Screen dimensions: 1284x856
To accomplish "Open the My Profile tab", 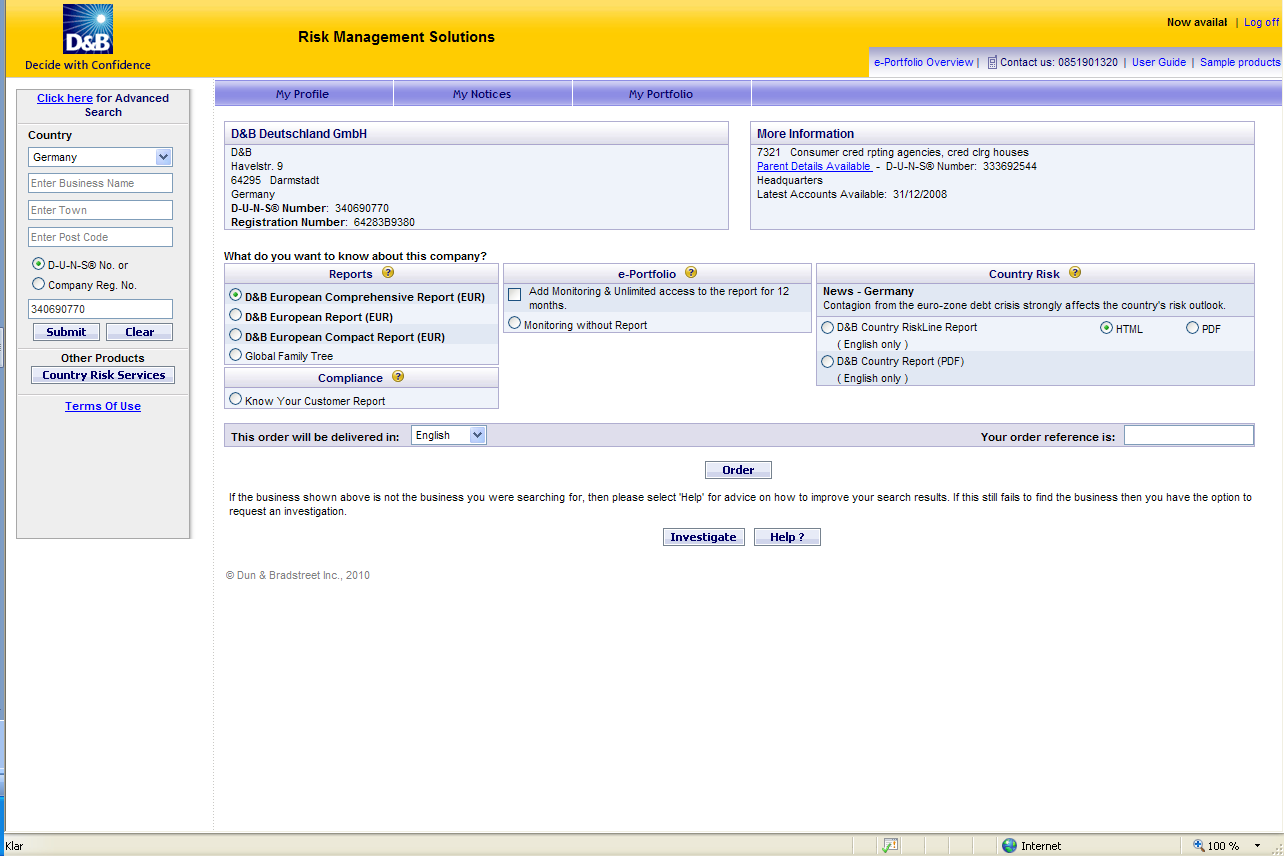I will pos(303,94).
